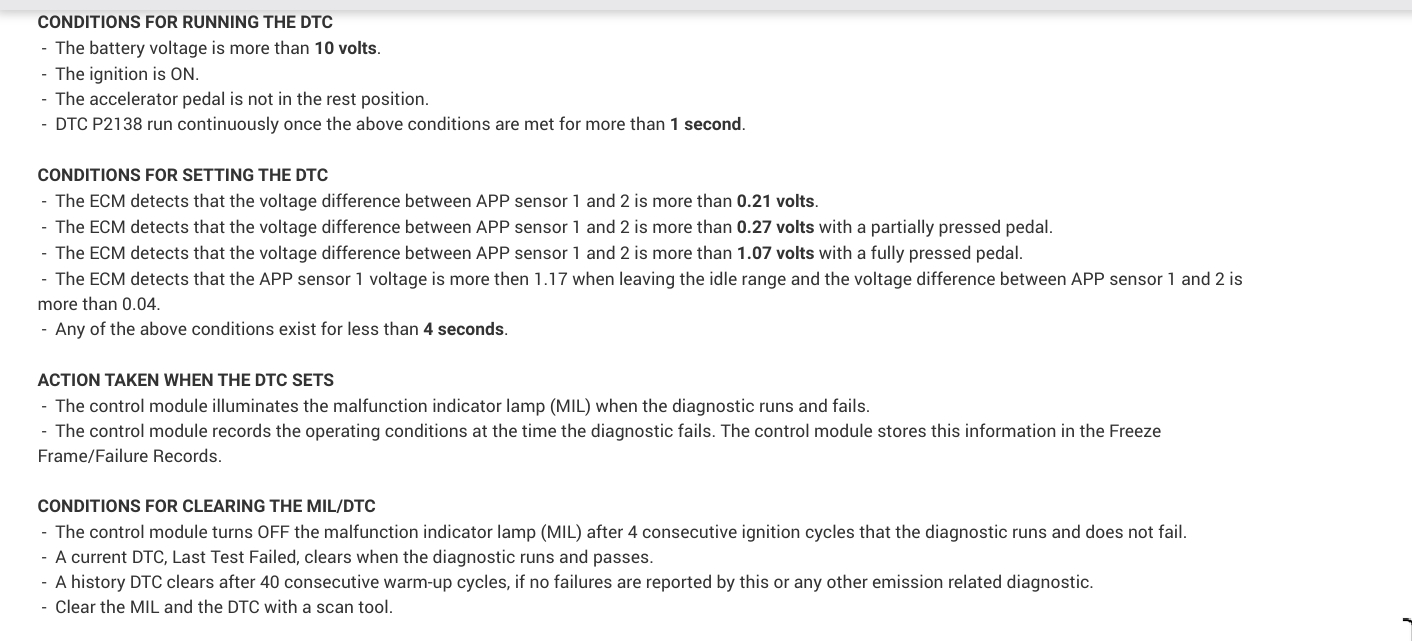Click the "CONDITIONS FOR RUNNING THE DTC" heading
Image resolution: width=1412 pixels, height=641 pixels.
[185, 22]
